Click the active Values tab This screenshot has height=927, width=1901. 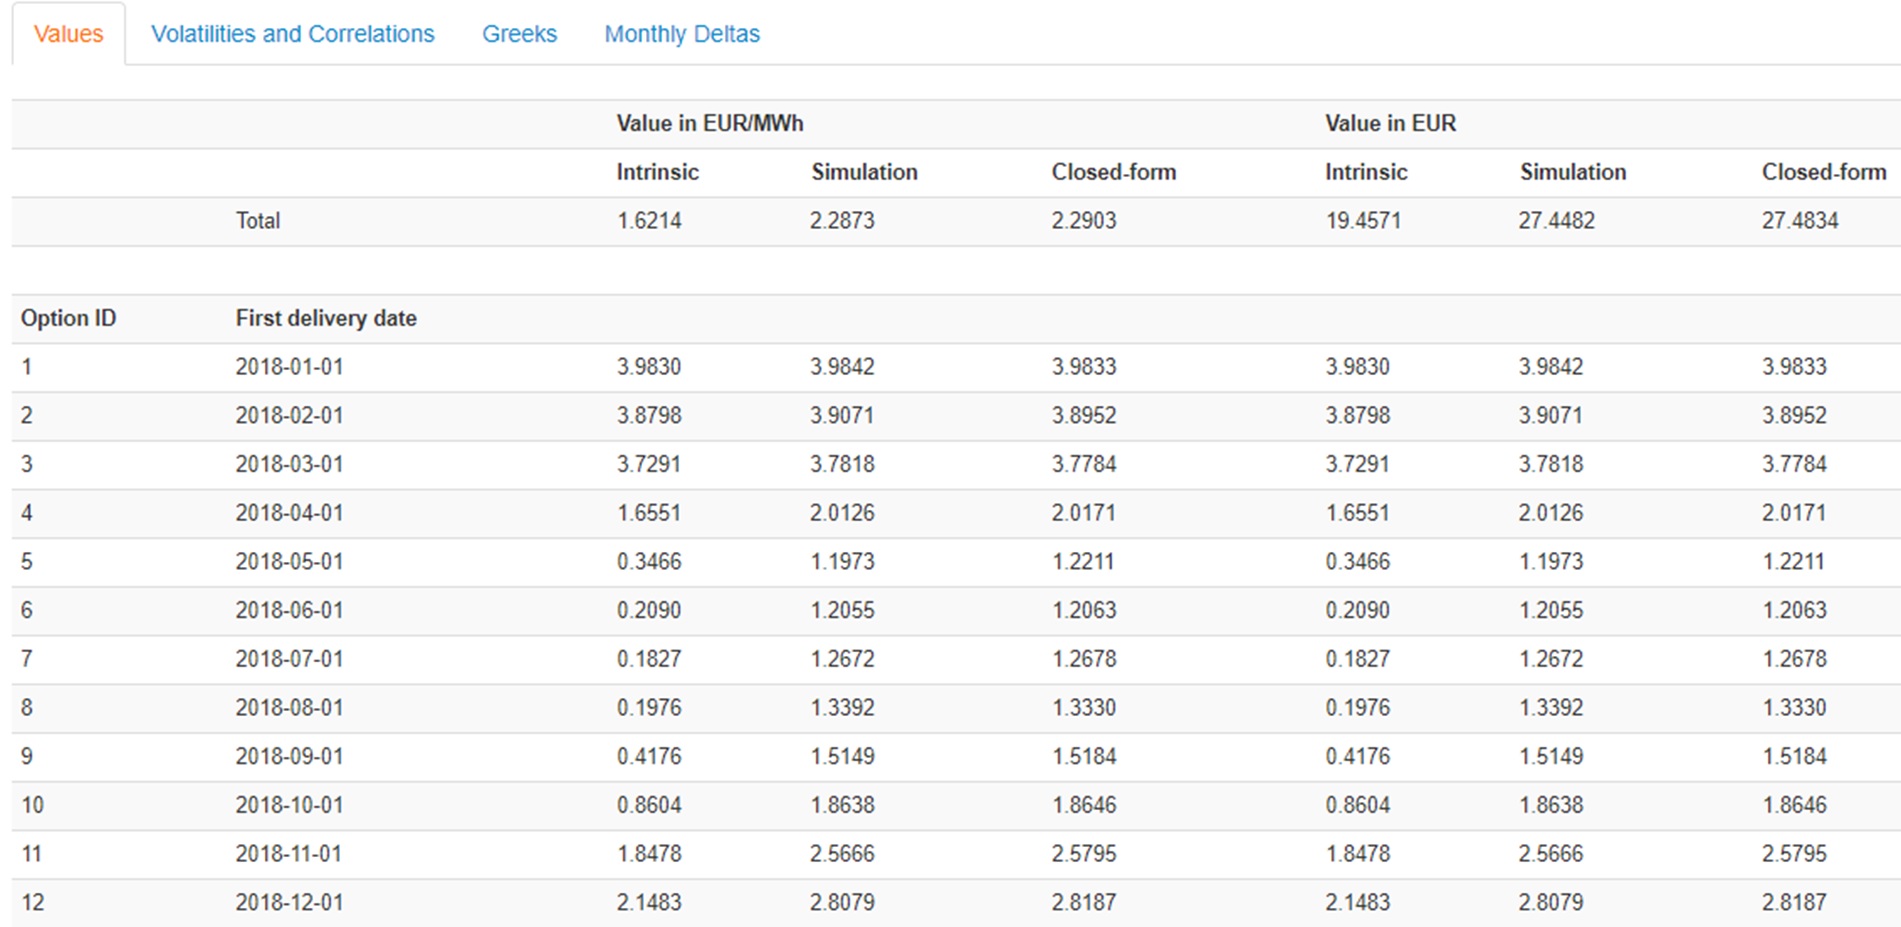click(68, 34)
